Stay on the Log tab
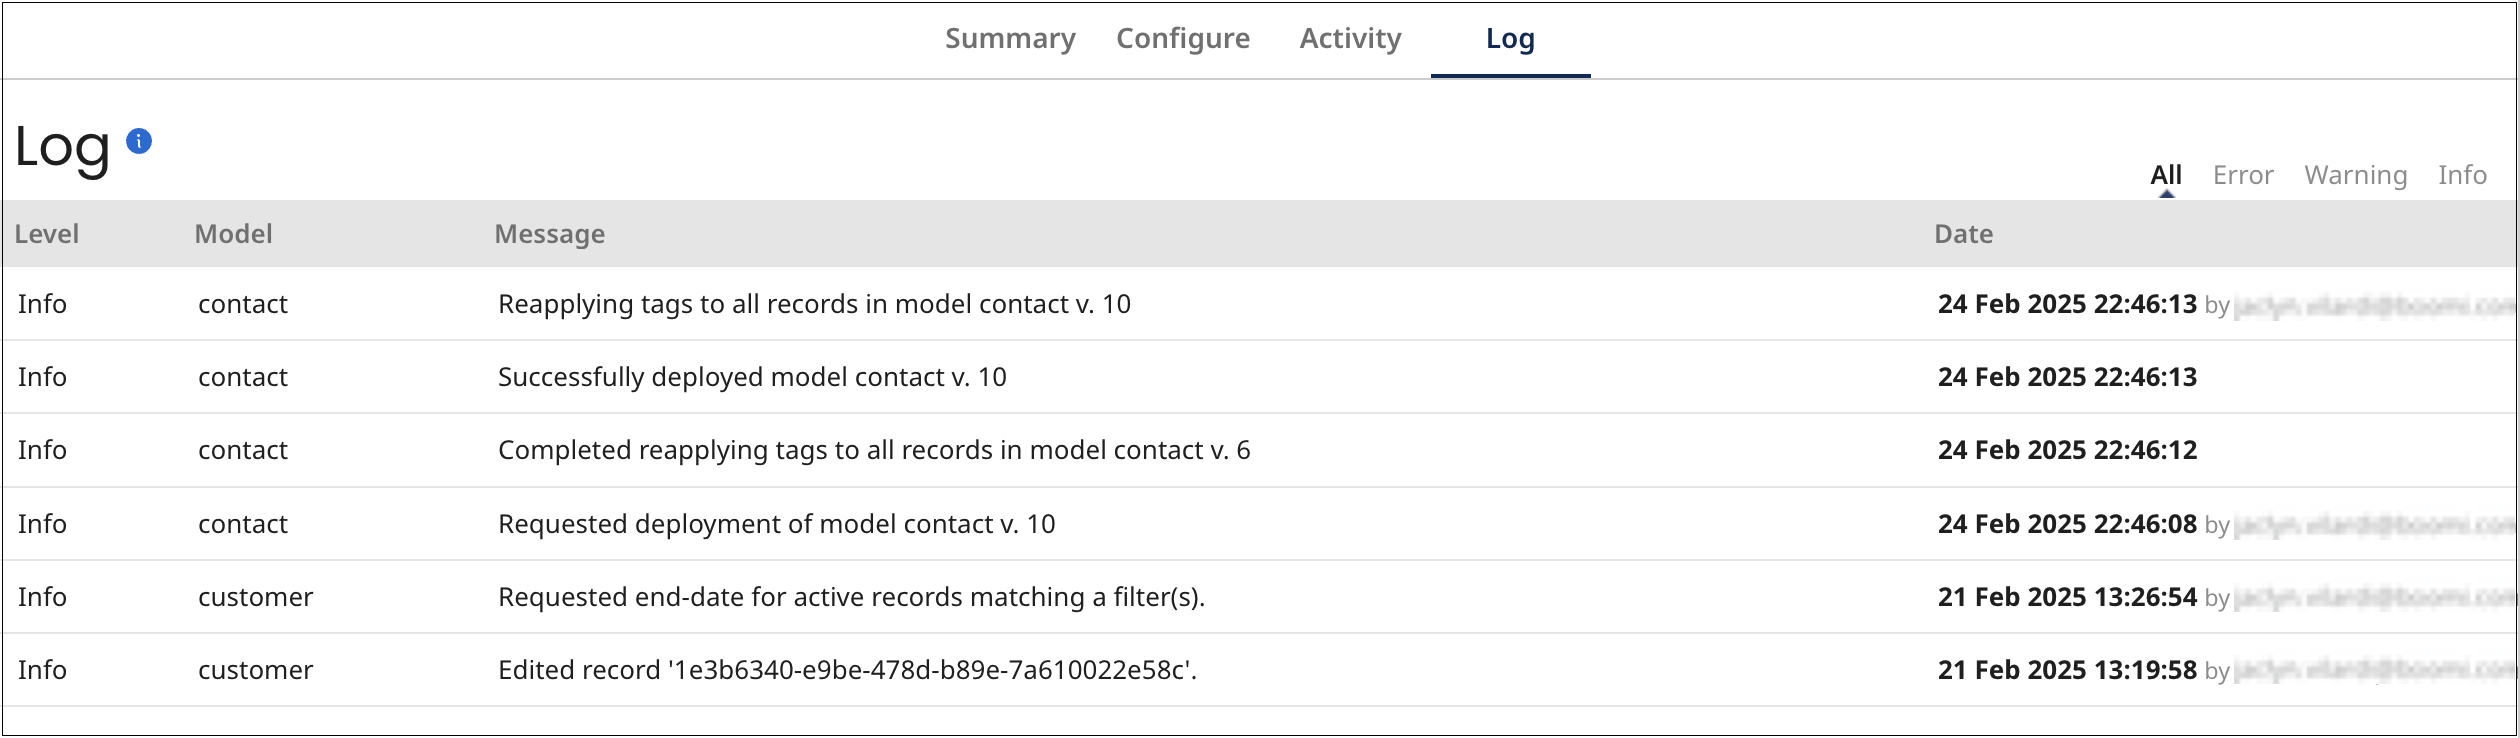The height and width of the screenshot is (738, 2520). point(1510,38)
